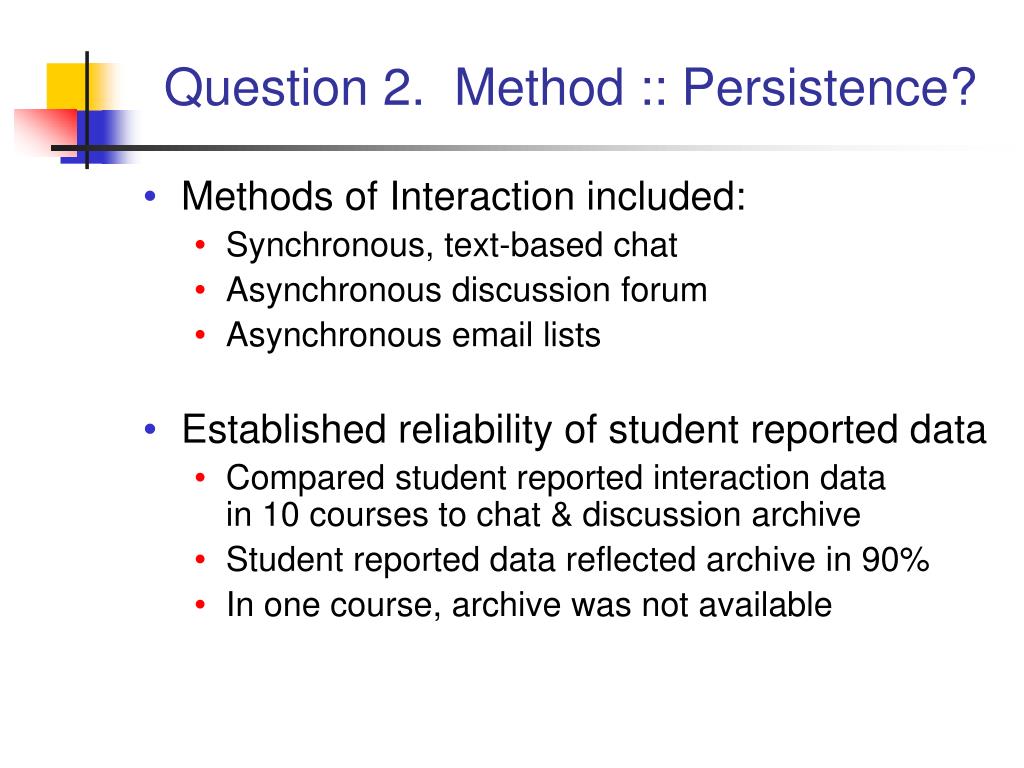Select the 'Methods of Interaction included:' heading
This screenshot has height=768, width=1024.
pos(463,197)
